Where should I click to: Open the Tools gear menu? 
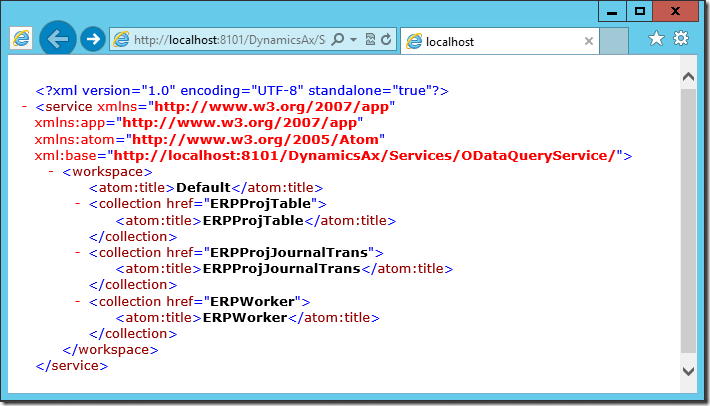coord(681,38)
